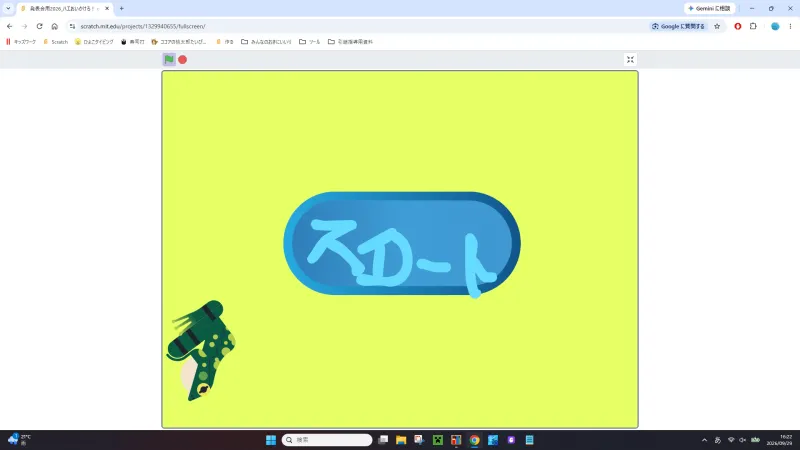
Task: Open the purple app on the taskbar
Action: pos(511,440)
